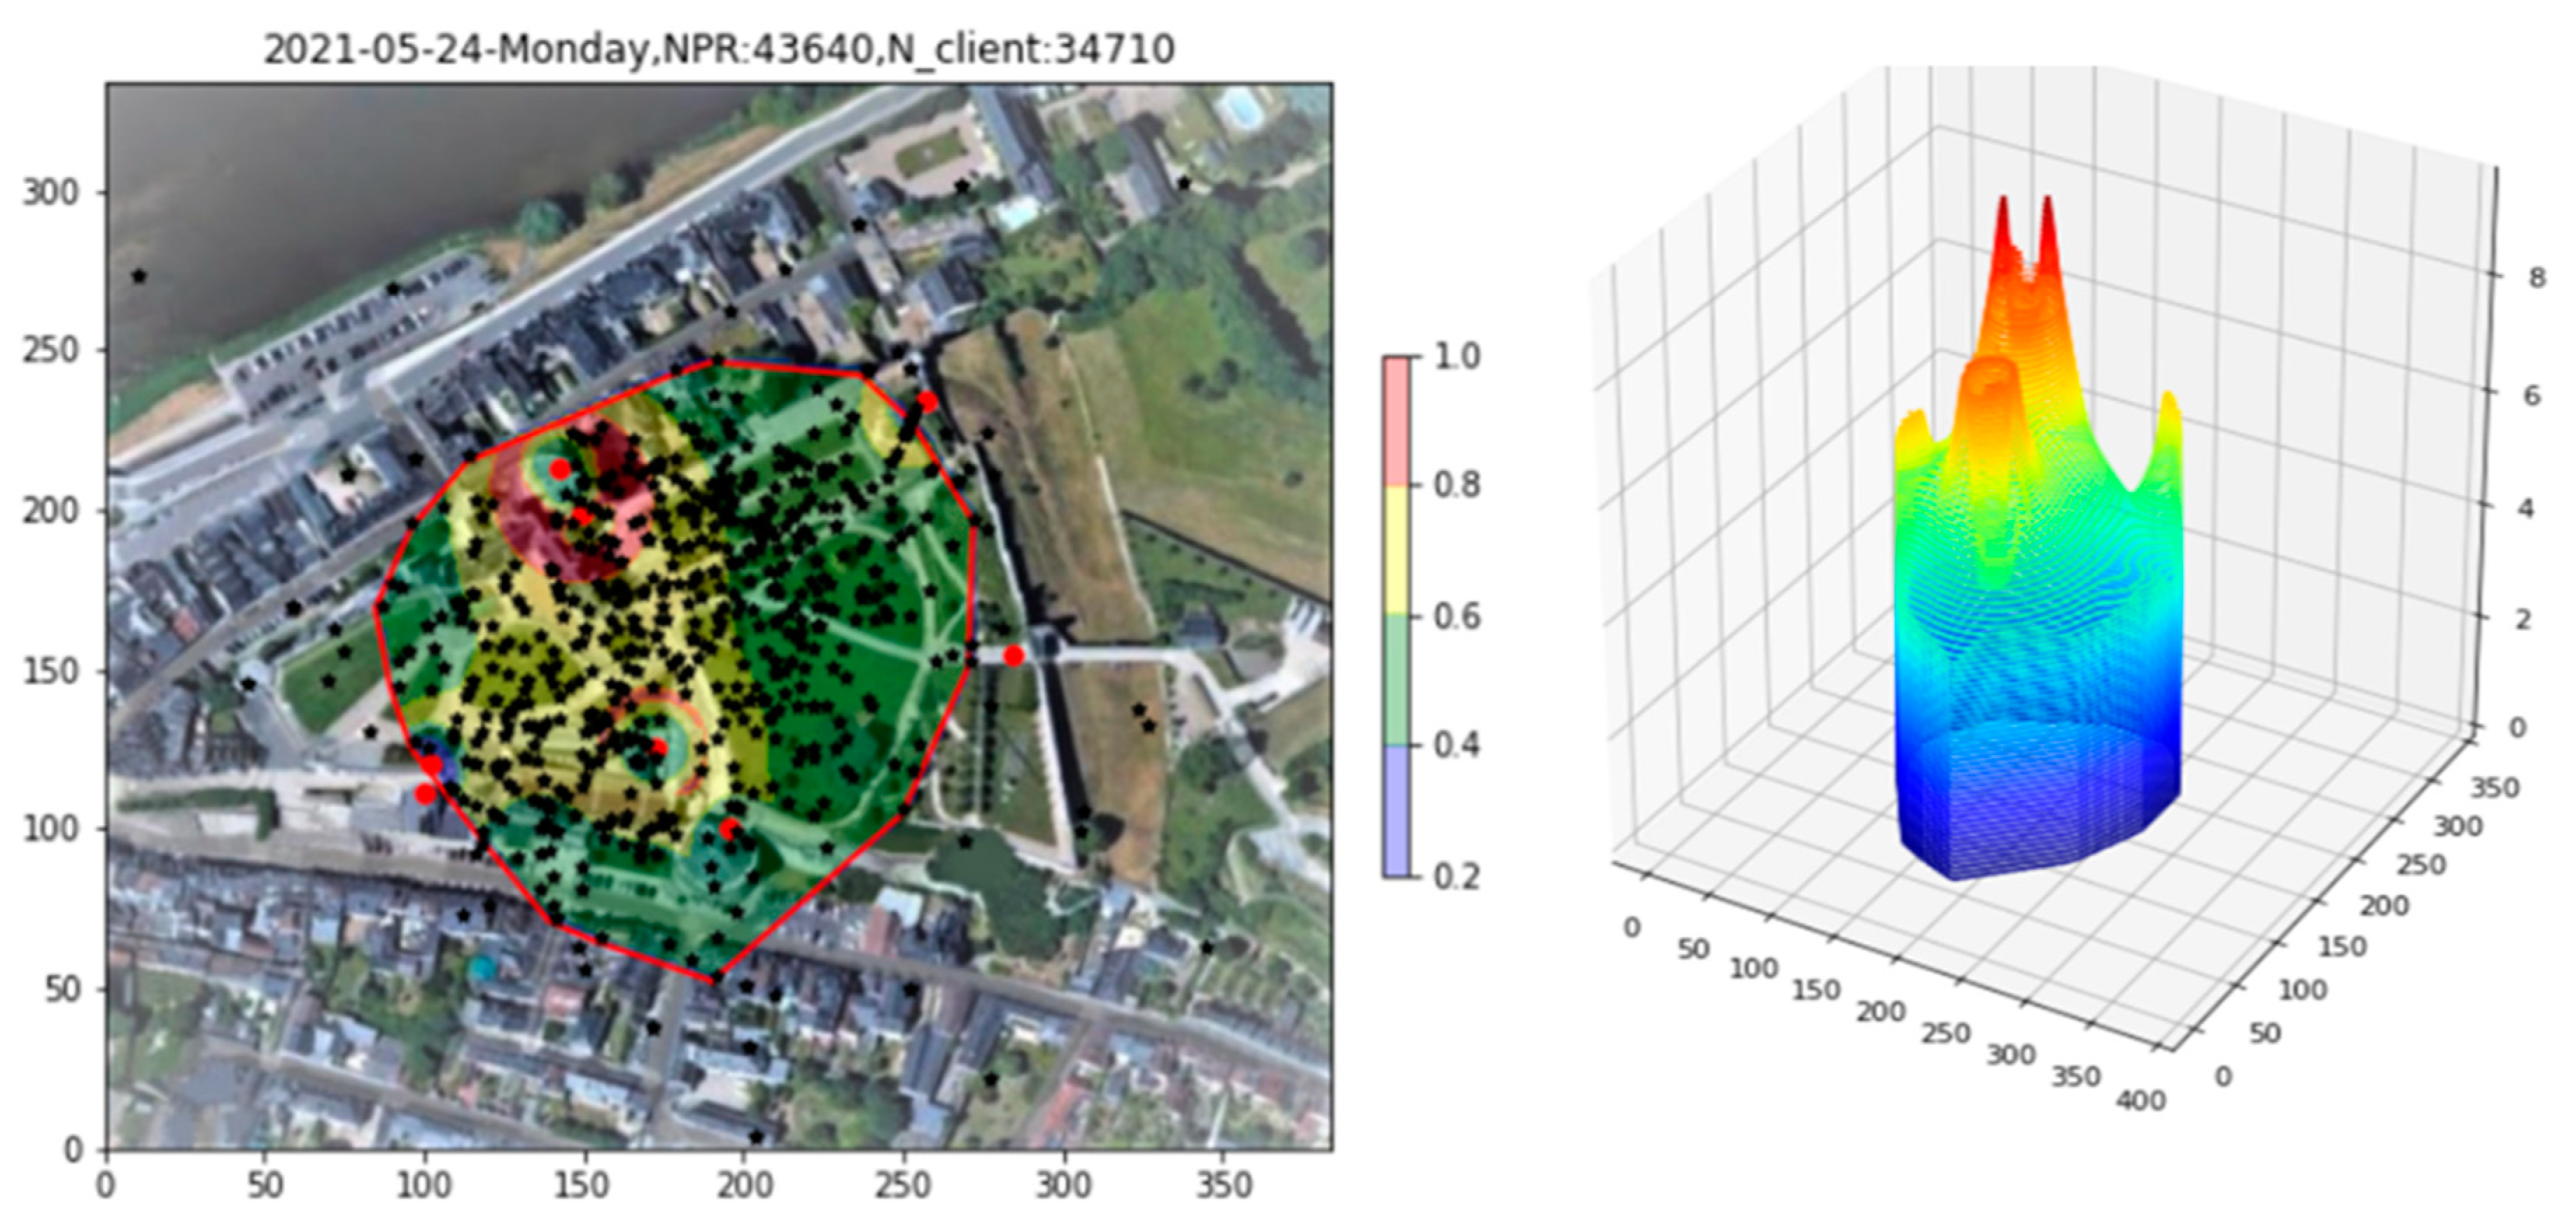Viewport: 2566px width, 1217px height.
Task: Click the black star just above the x-axis
Action: pyautogui.click(x=756, y=1137)
